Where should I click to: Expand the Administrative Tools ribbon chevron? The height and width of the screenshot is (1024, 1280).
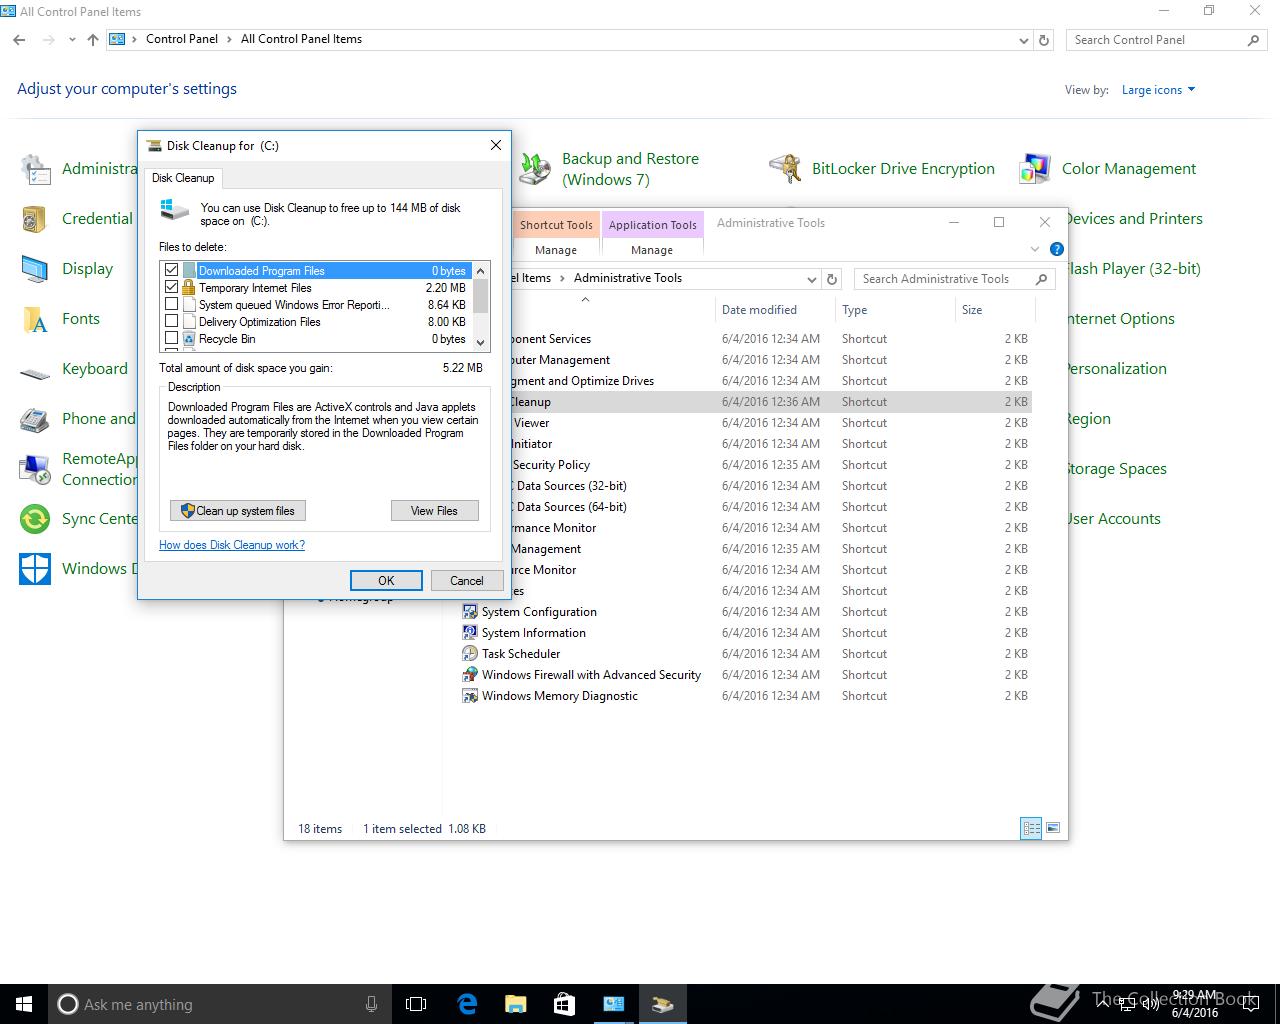pyautogui.click(x=1034, y=249)
